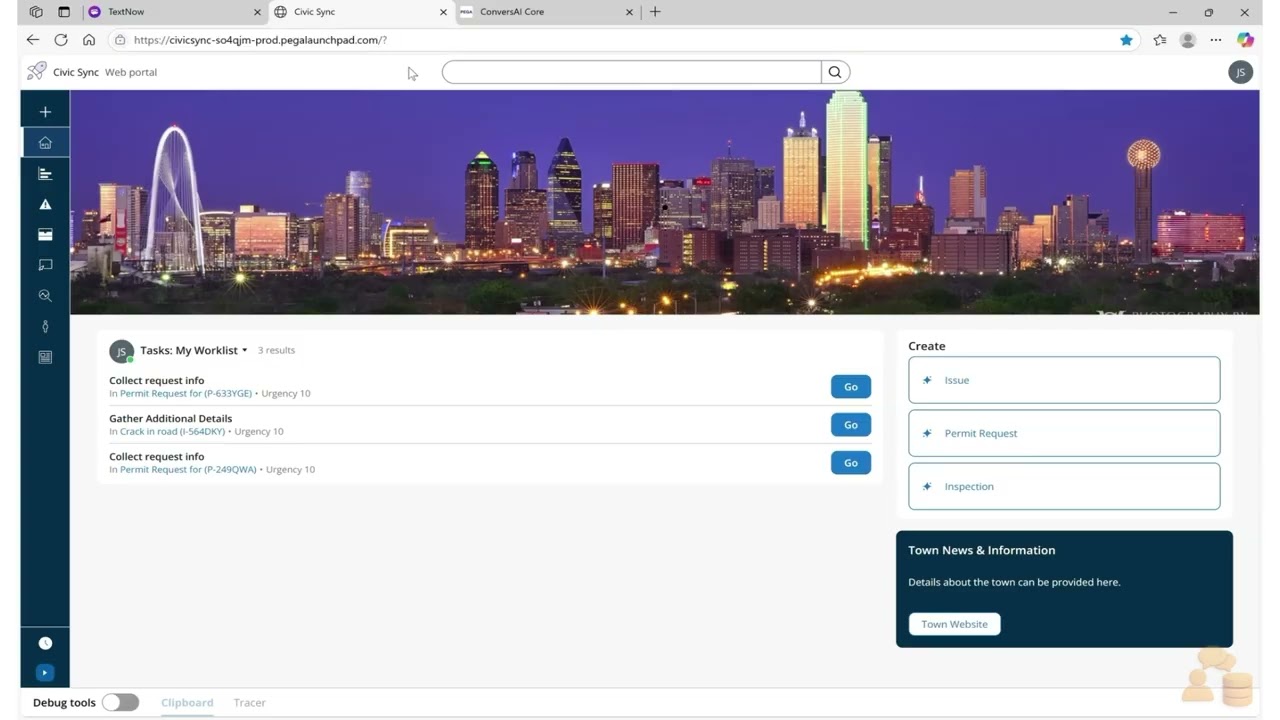Open the warning triangle sidebar icon

click(x=45, y=204)
